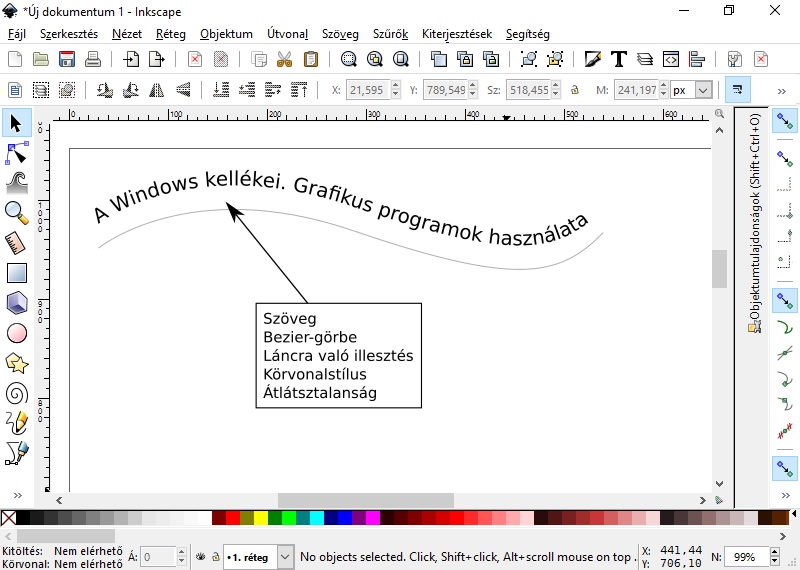Click the Import file icon
Image resolution: width=800 pixels, height=570 pixels.
131,59
